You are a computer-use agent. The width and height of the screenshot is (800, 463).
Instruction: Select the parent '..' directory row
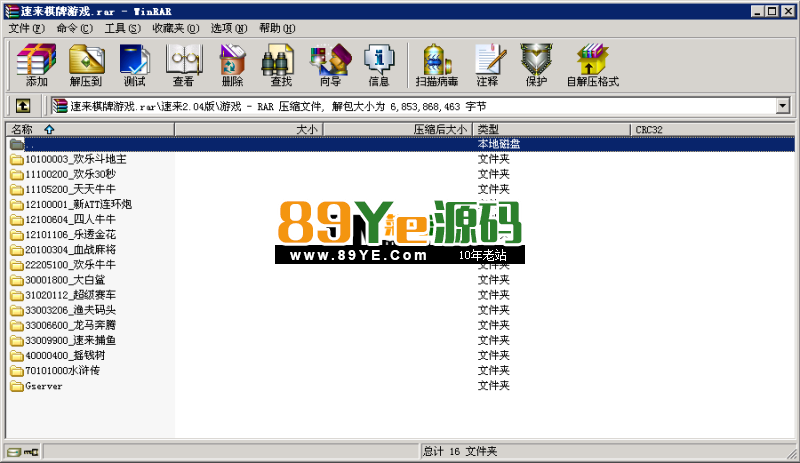pyautogui.click(x=401, y=144)
